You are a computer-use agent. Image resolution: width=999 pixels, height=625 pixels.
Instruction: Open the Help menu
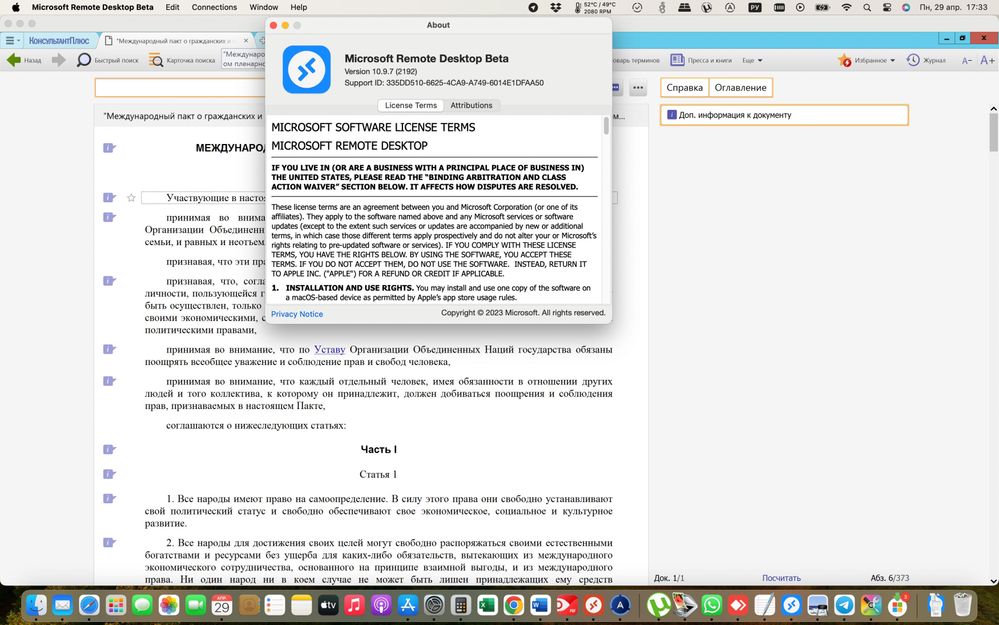point(299,8)
